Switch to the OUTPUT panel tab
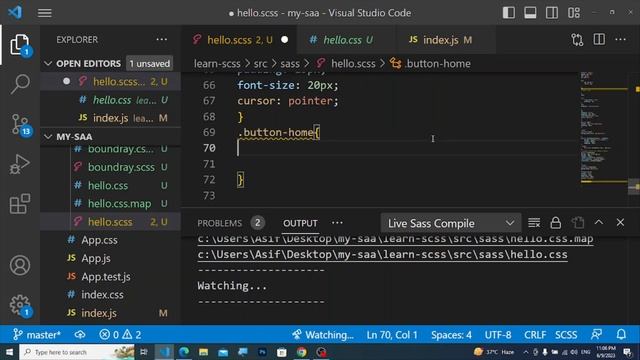 [300, 223]
